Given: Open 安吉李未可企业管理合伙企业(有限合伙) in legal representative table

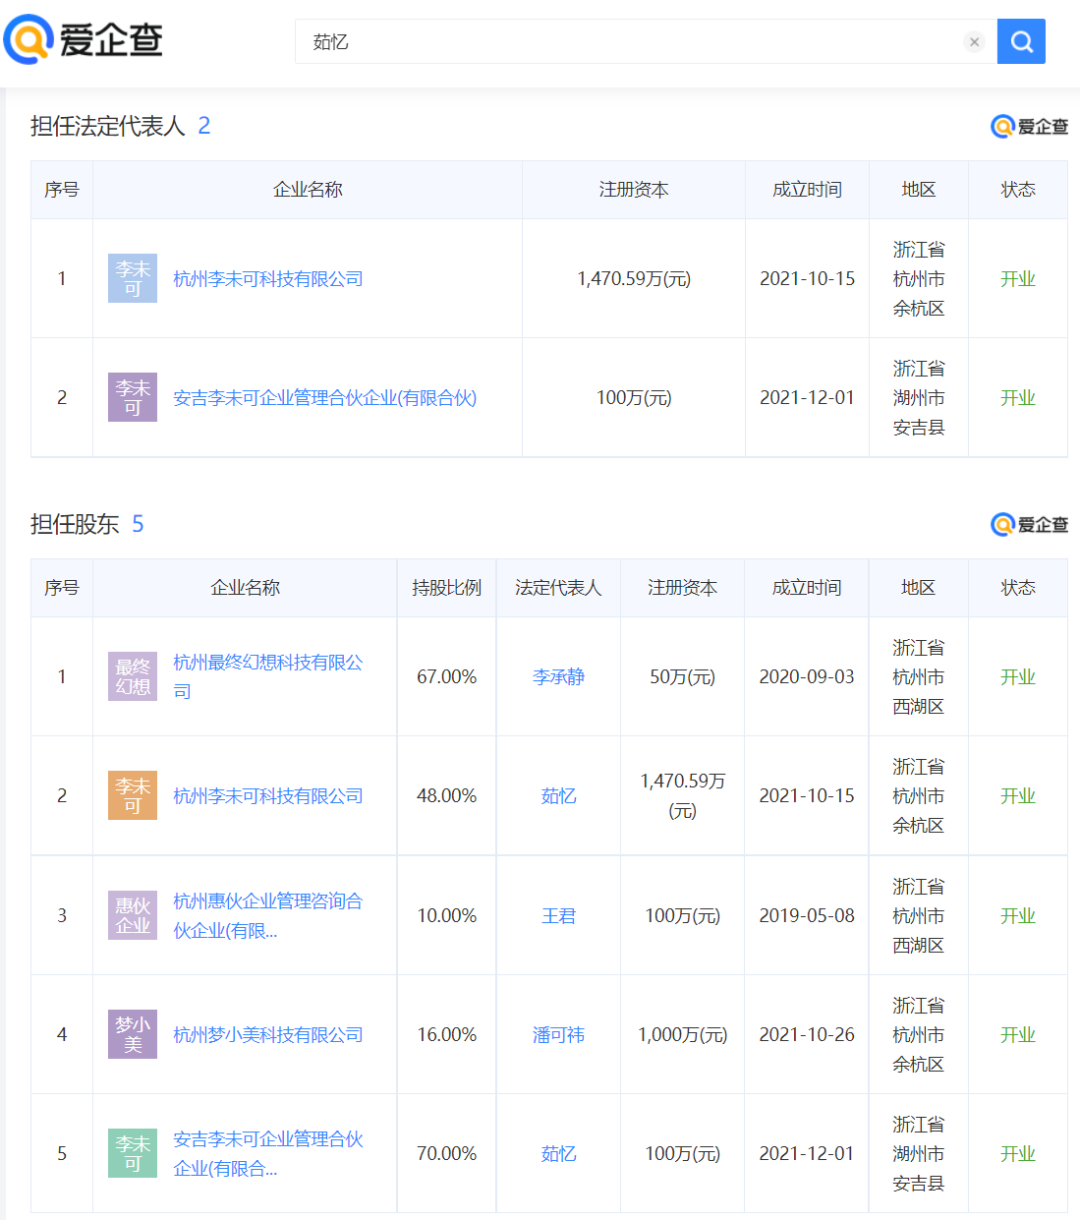Looking at the screenshot, I should coord(325,398).
